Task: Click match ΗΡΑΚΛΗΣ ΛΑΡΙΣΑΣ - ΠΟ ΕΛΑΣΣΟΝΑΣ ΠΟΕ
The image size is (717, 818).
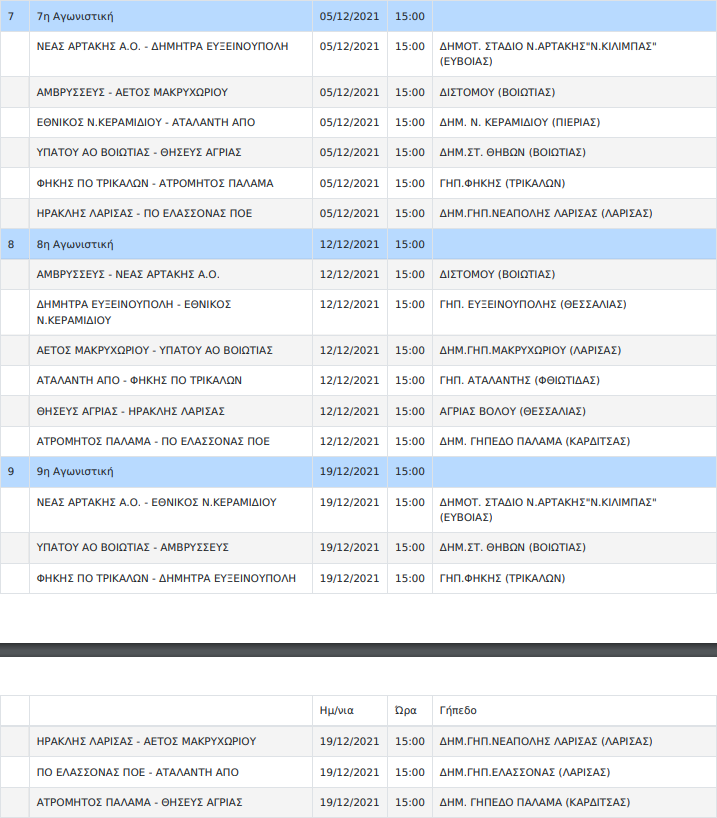Action: (144, 213)
